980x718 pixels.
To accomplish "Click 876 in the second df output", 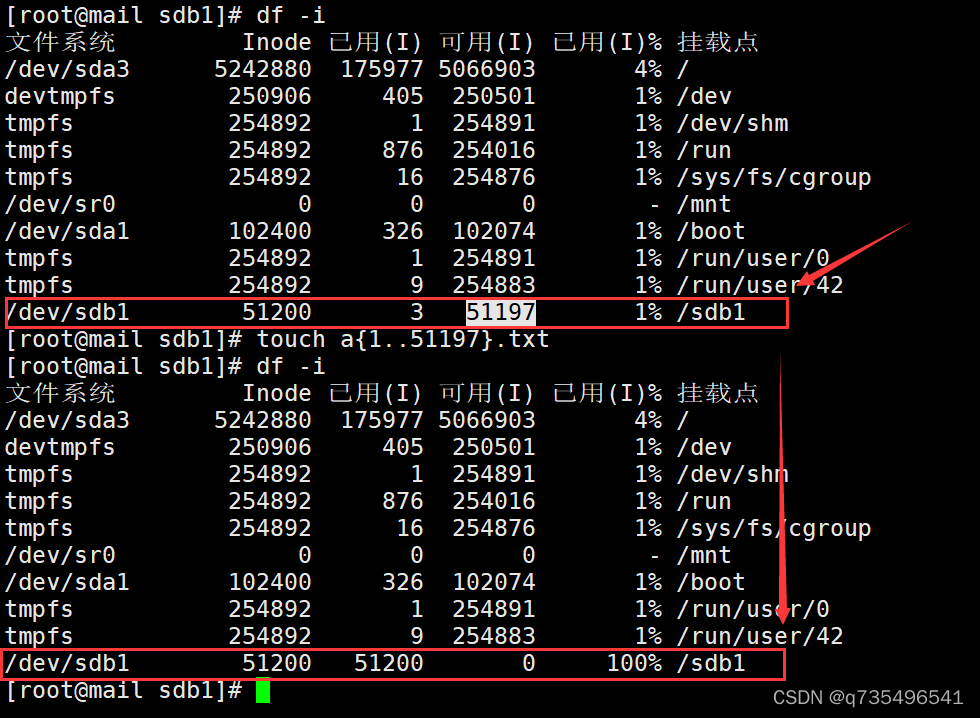I will click(402, 501).
